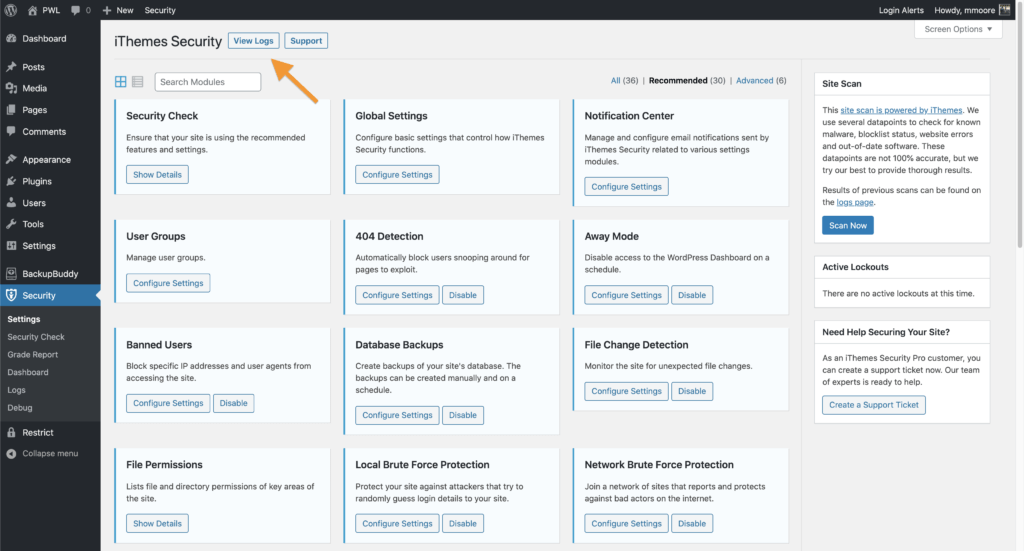
Task: Click the Pages icon in sidebar
Action: point(11,110)
